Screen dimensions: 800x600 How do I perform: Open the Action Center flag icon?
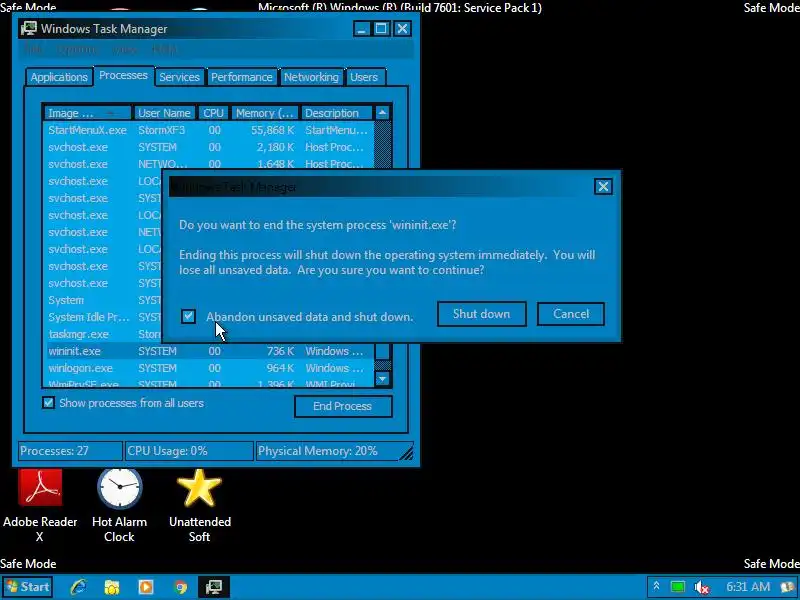coord(788,587)
